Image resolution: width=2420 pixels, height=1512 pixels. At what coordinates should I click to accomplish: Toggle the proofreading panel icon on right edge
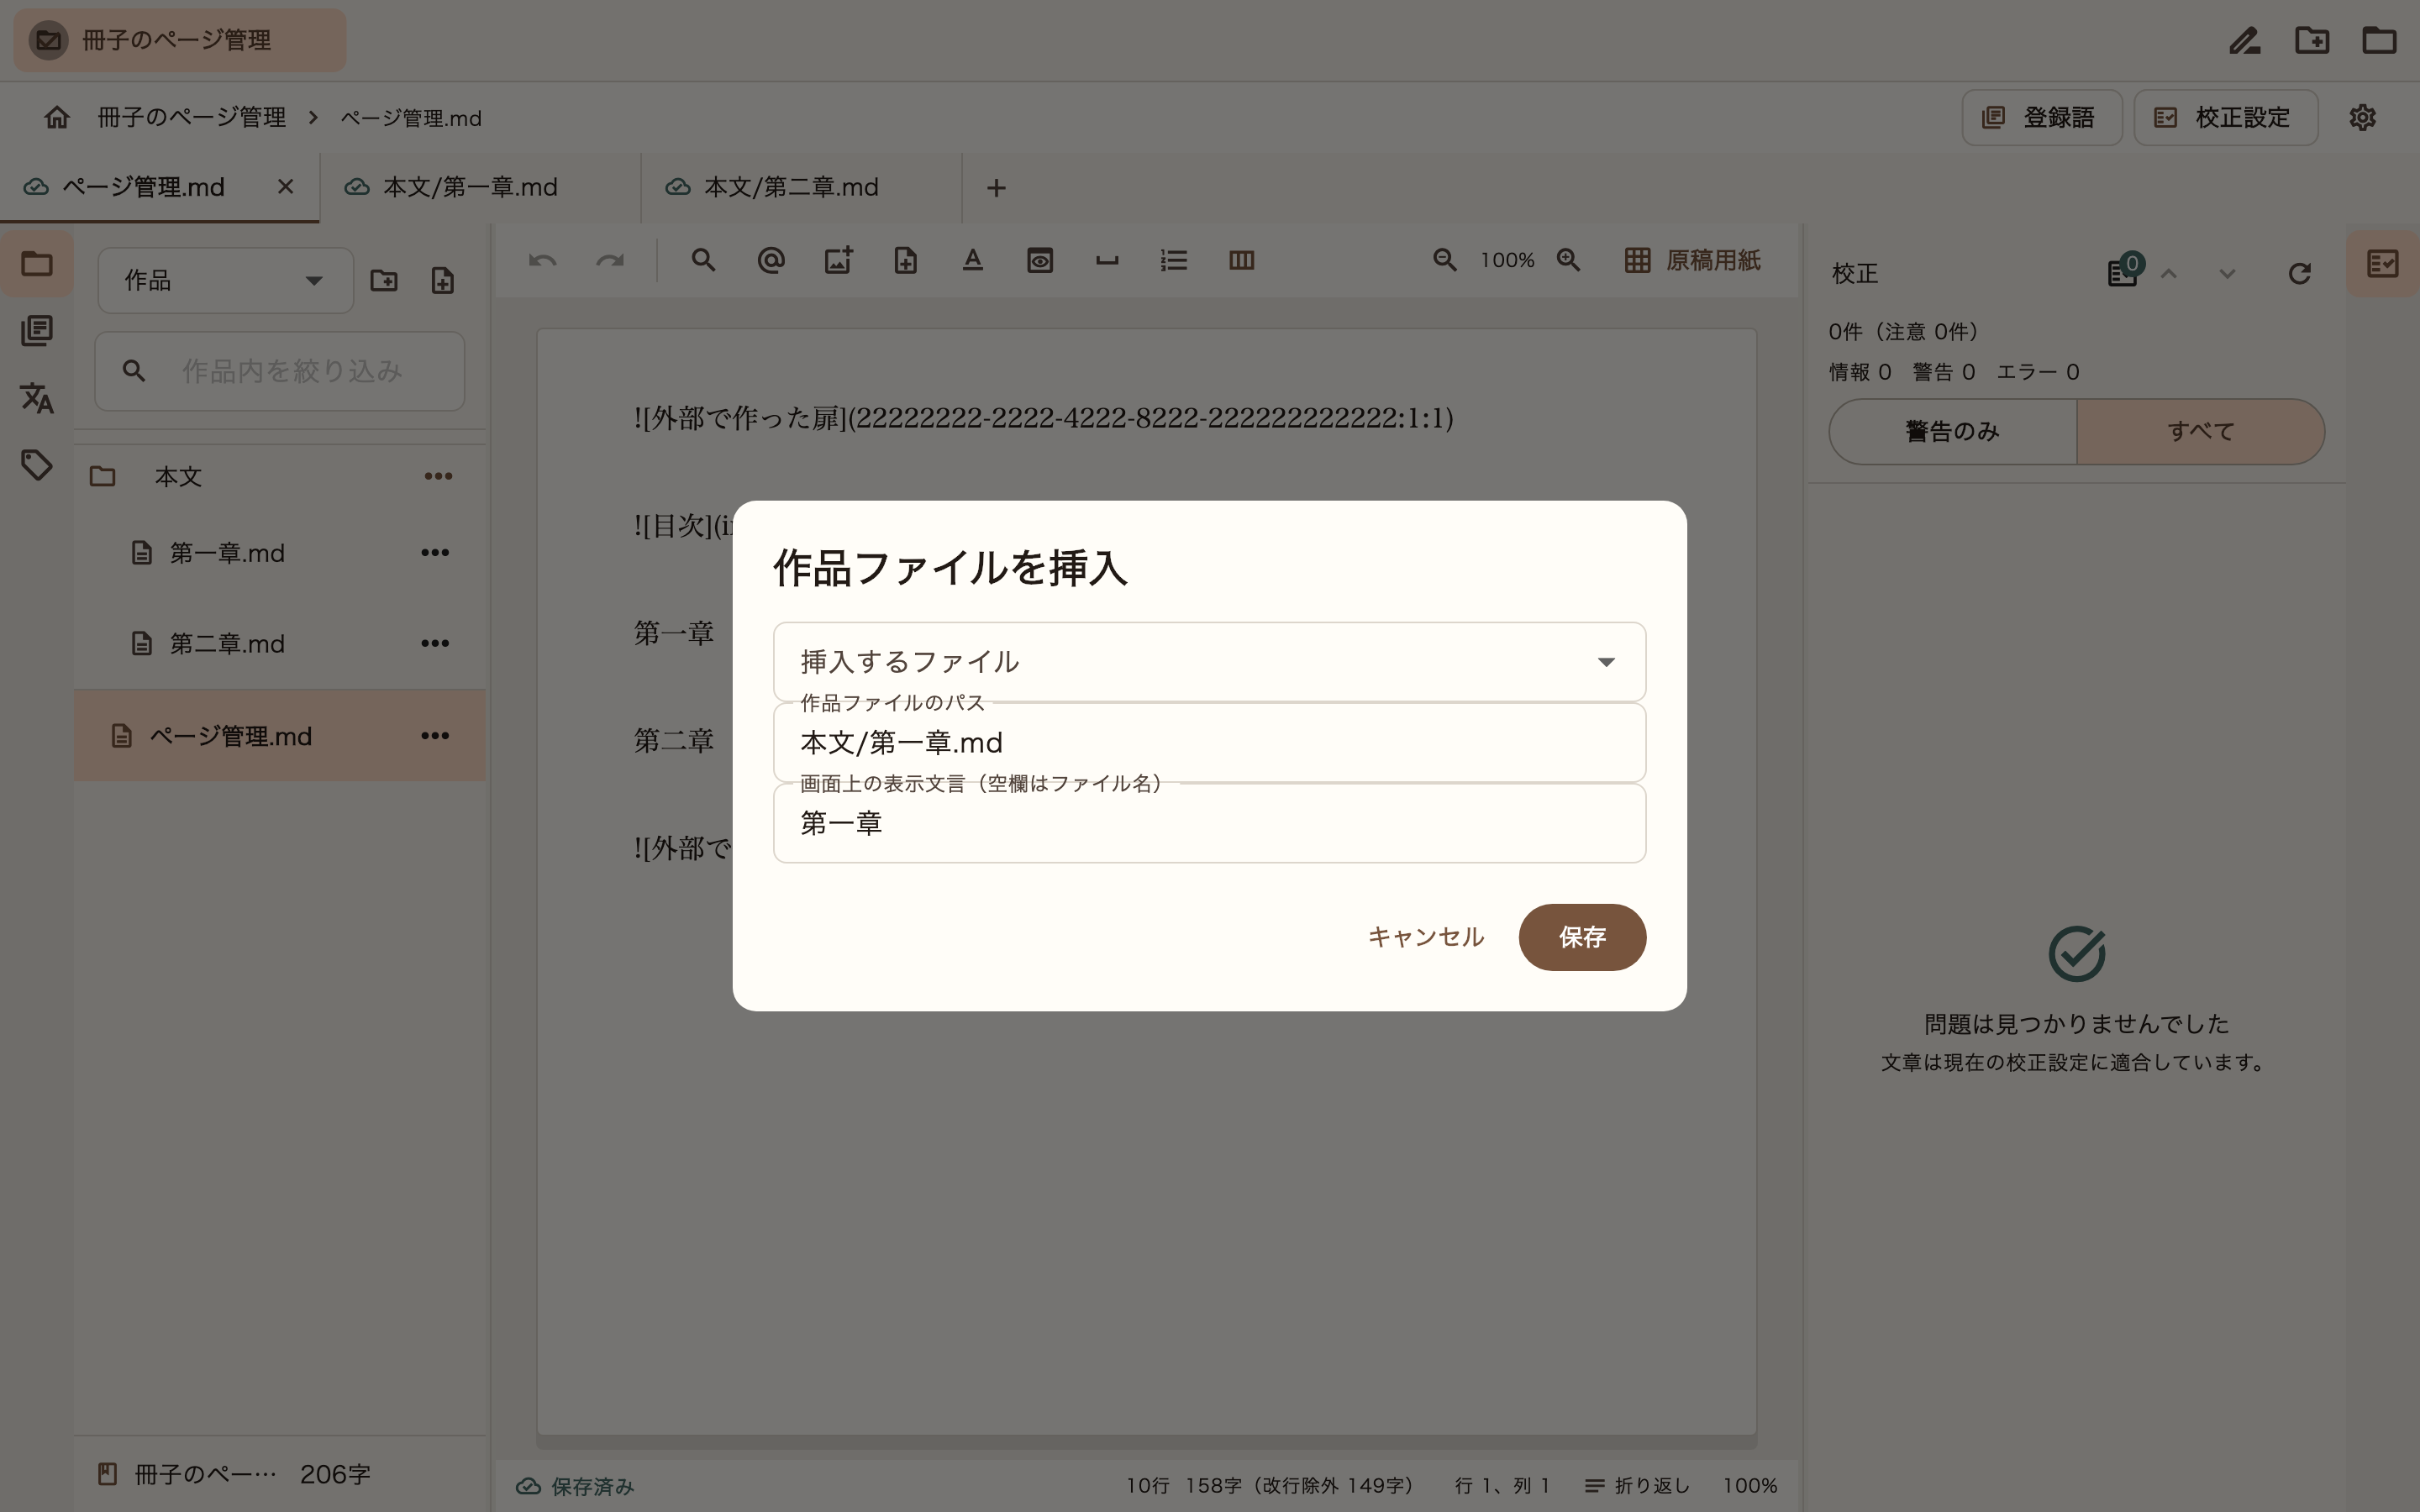coord(2383,264)
